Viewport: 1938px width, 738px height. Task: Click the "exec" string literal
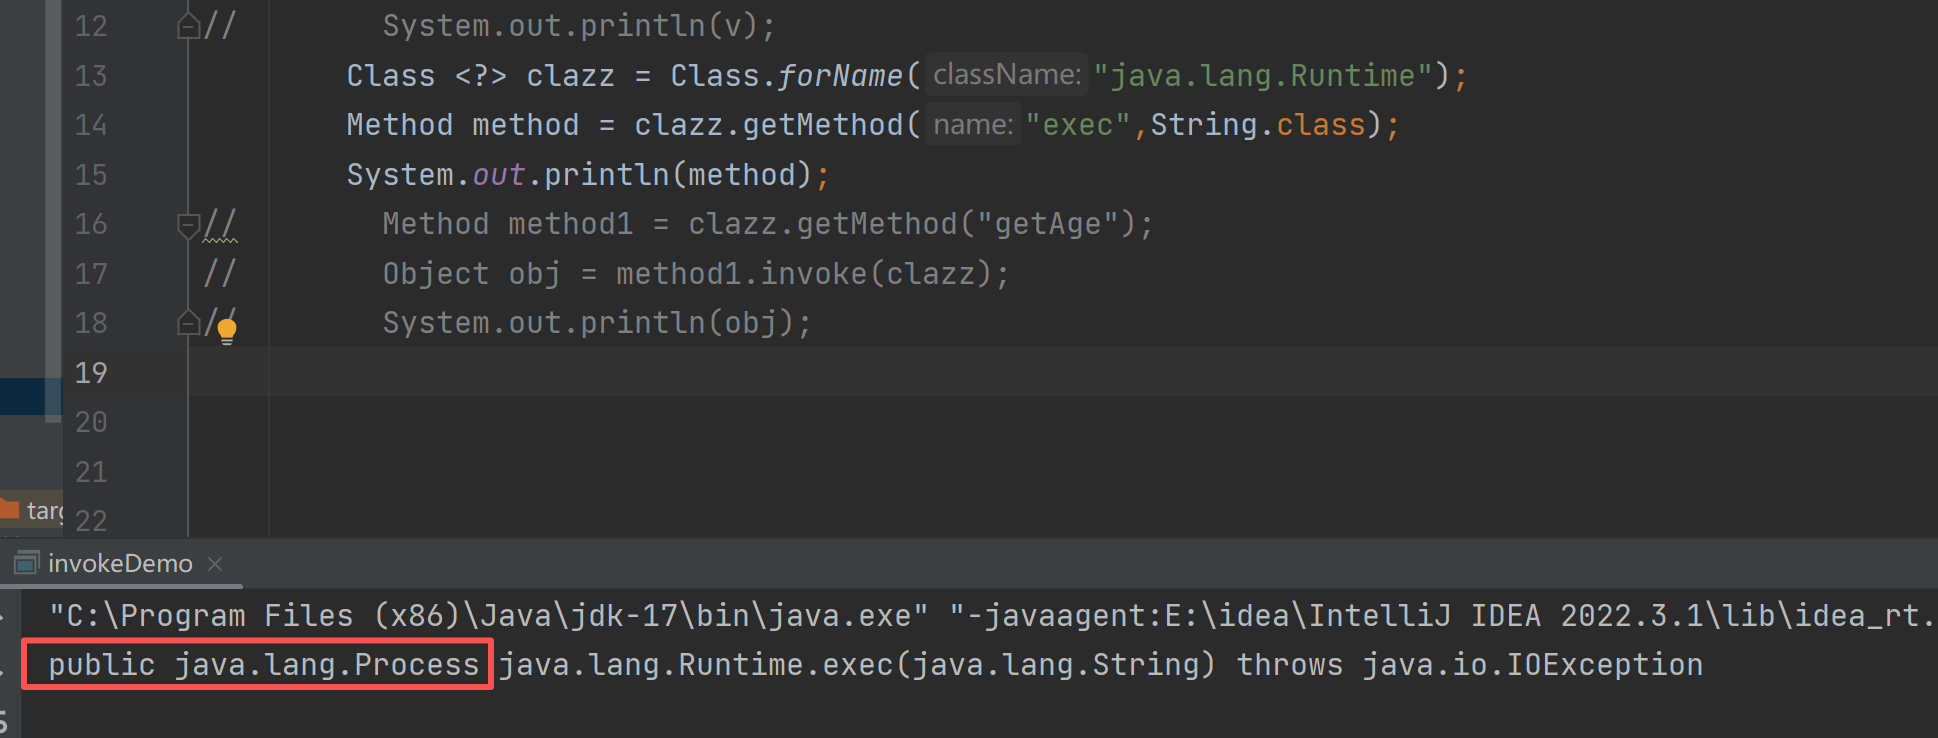(1078, 125)
